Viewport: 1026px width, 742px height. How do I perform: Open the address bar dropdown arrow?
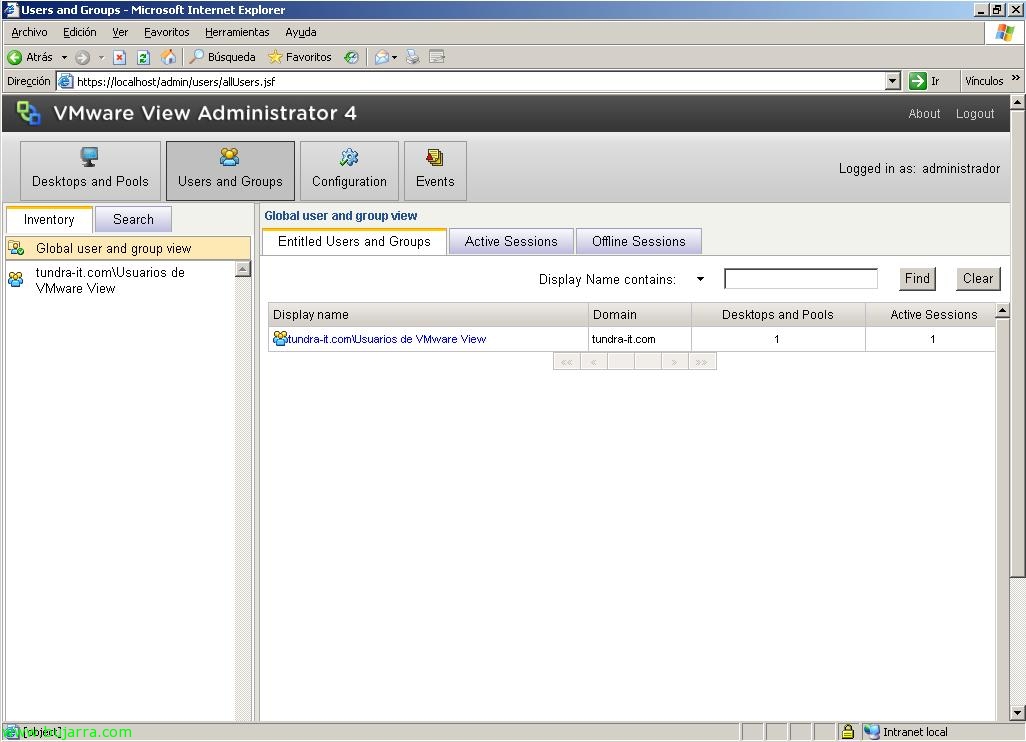[893, 81]
